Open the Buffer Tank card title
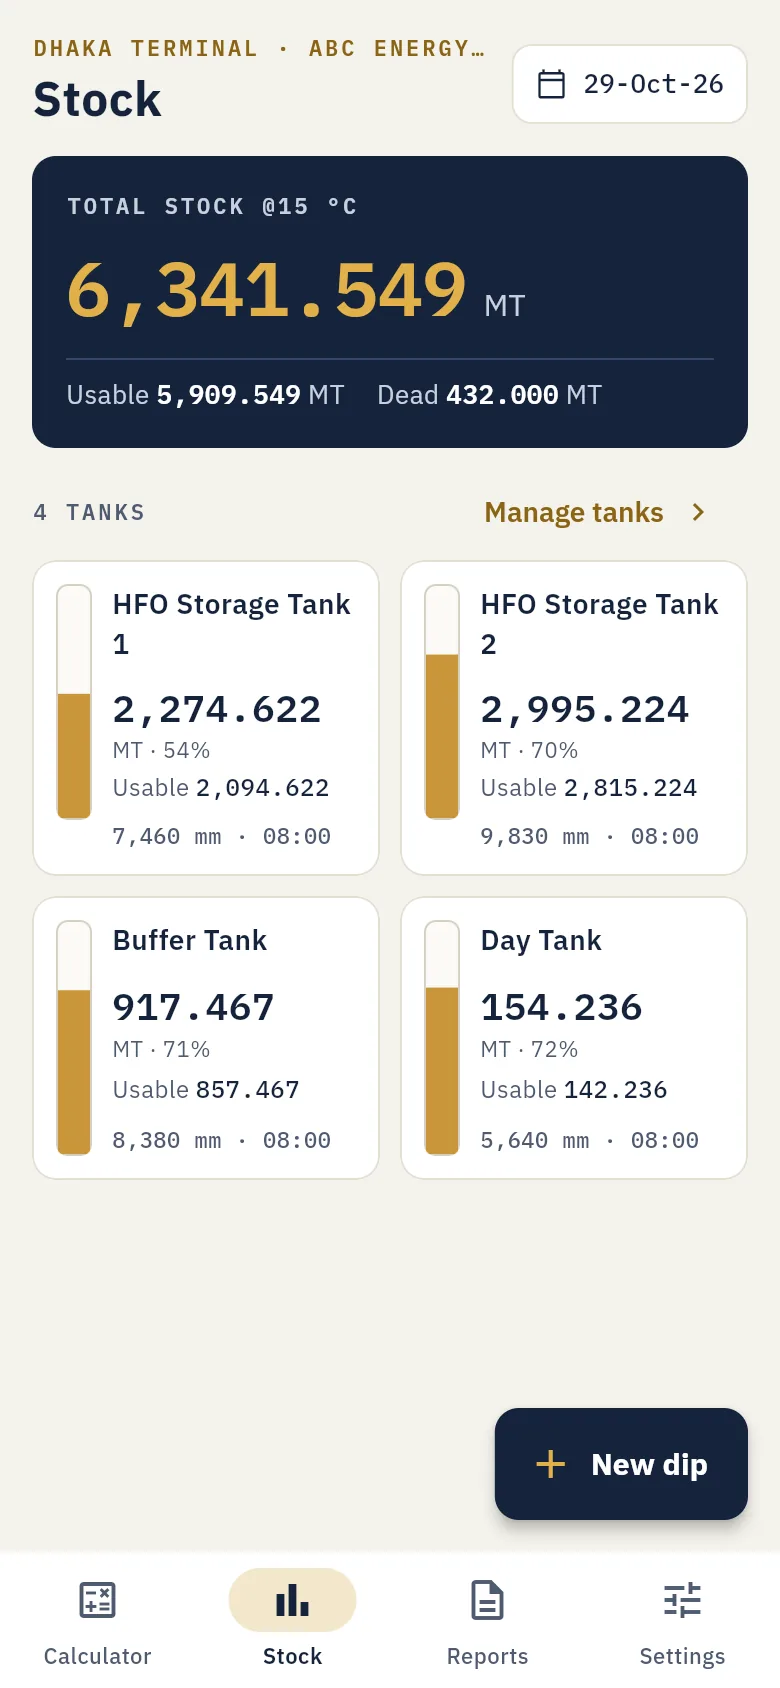Screen dimensions: 780x1688 (190, 940)
